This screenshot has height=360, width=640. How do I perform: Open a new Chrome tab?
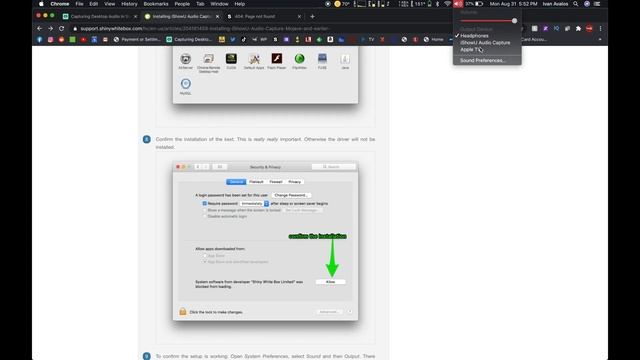tap(312, 16)
